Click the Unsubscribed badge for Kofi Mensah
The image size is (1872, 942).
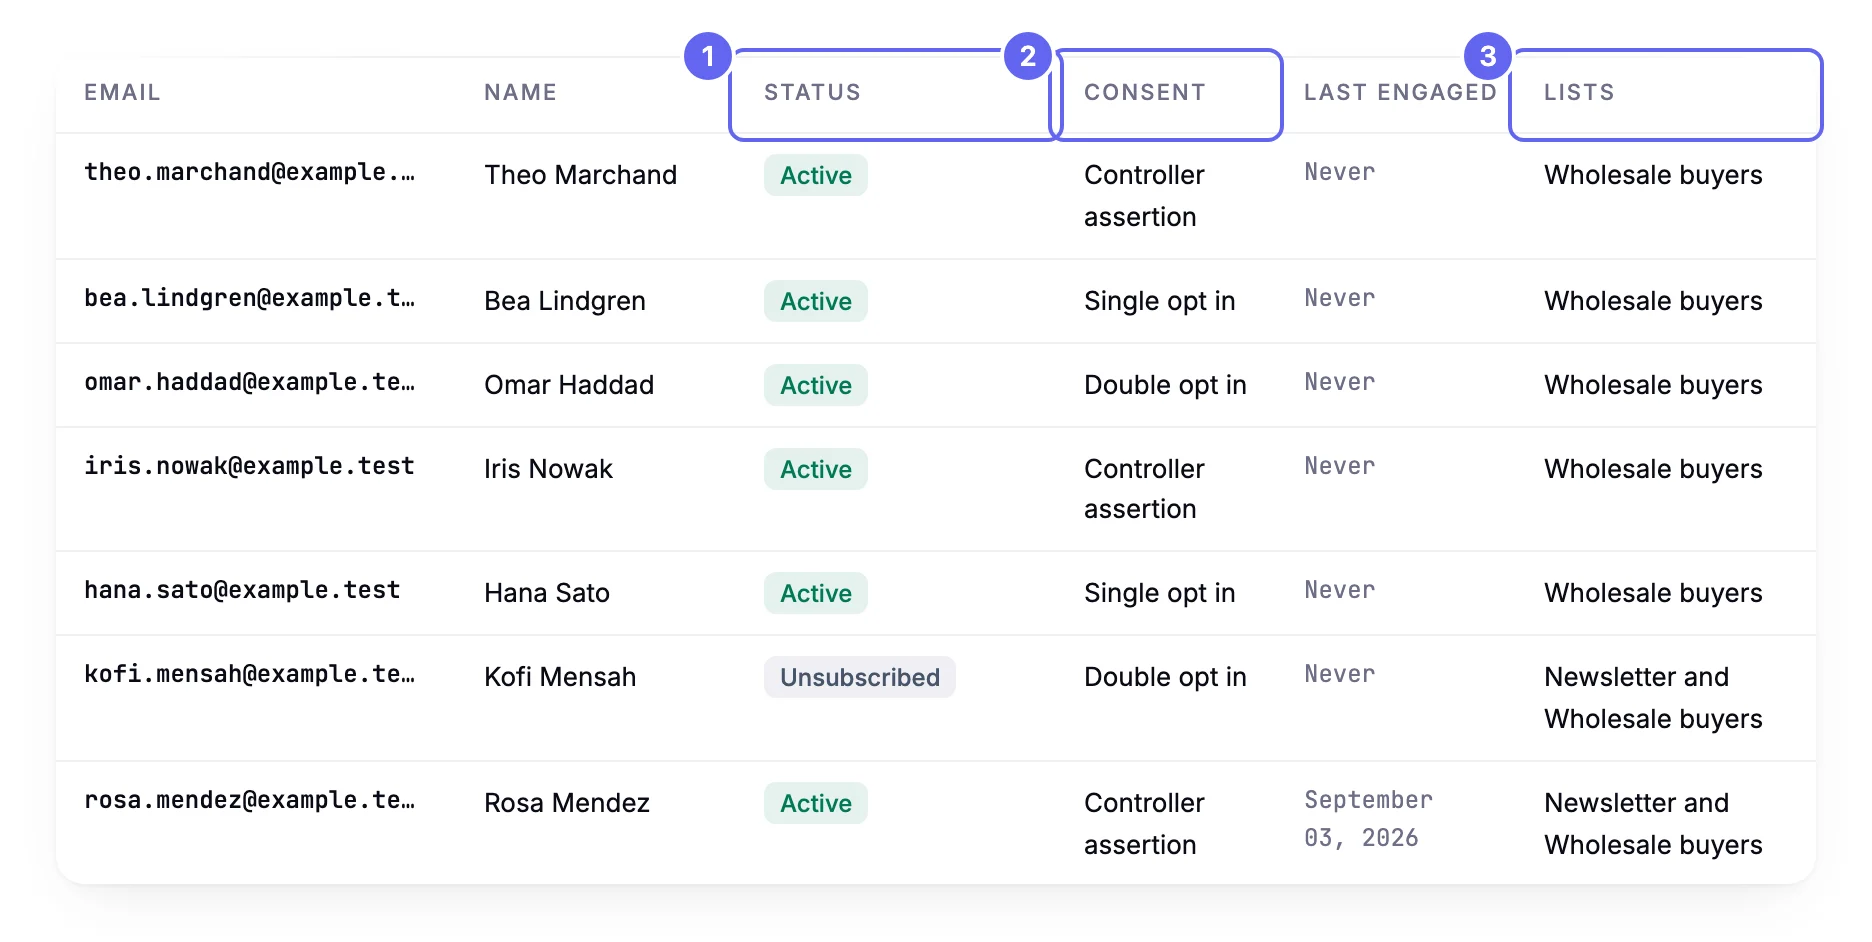pyautogui.click(x=860, y=677)
